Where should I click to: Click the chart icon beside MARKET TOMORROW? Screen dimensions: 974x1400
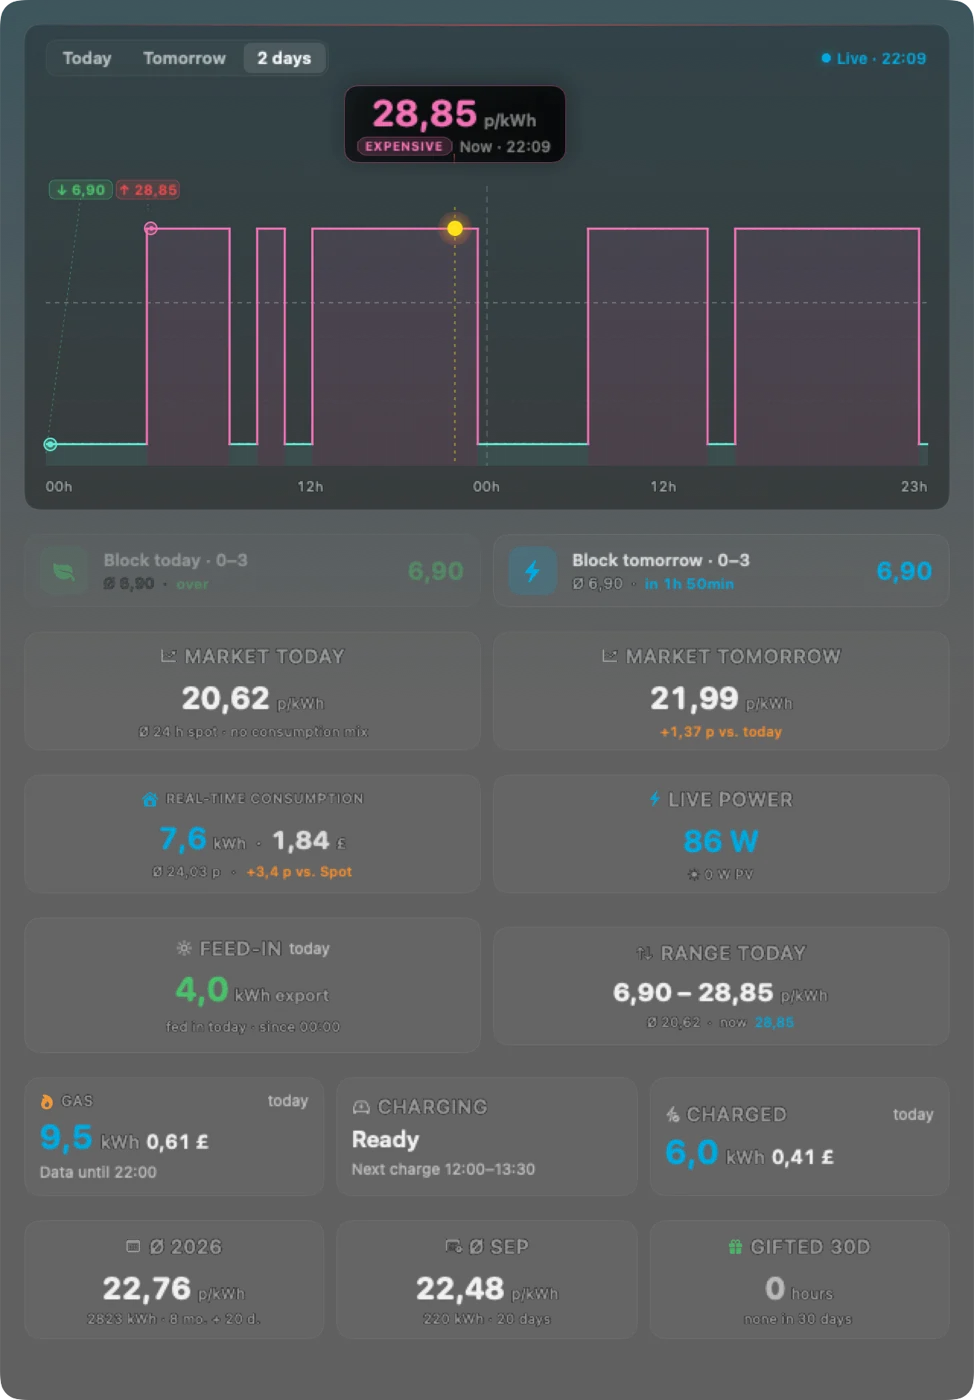pos(609,656)
